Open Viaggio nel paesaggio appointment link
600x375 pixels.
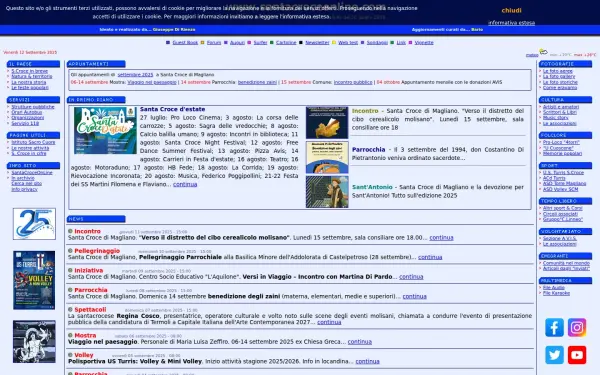pos(152,82)
